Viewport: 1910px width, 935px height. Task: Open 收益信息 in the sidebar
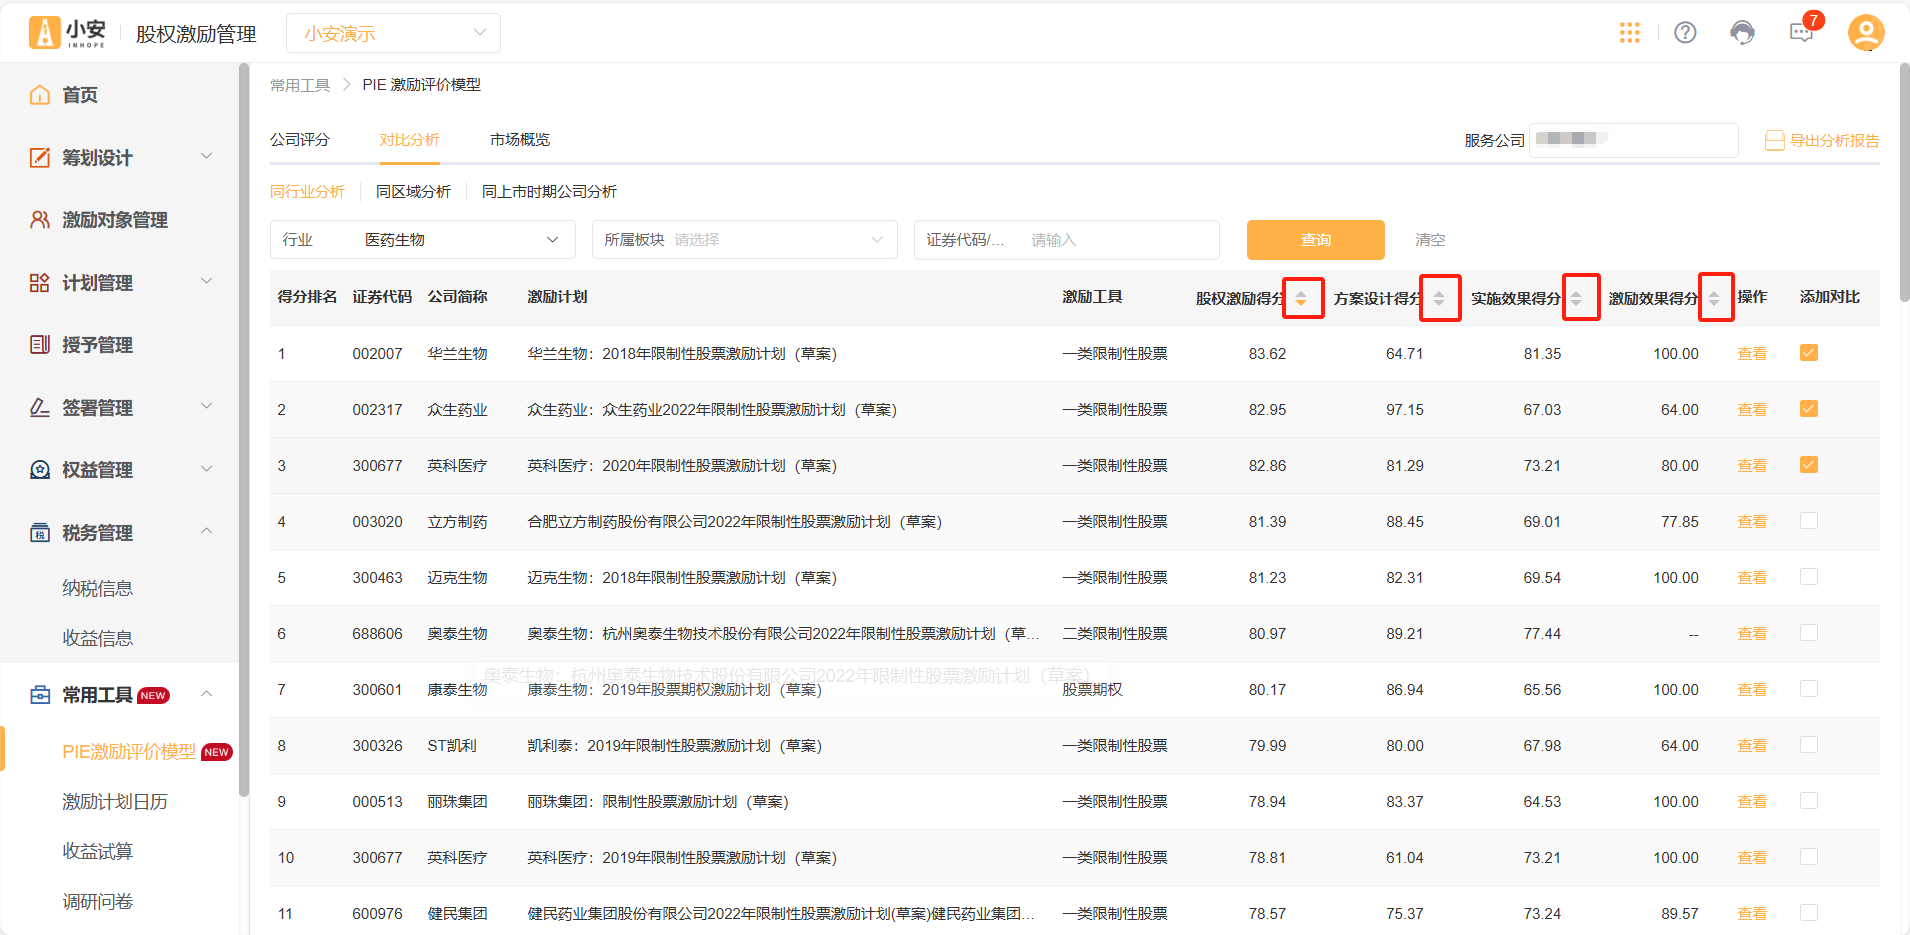pos(98,638)
